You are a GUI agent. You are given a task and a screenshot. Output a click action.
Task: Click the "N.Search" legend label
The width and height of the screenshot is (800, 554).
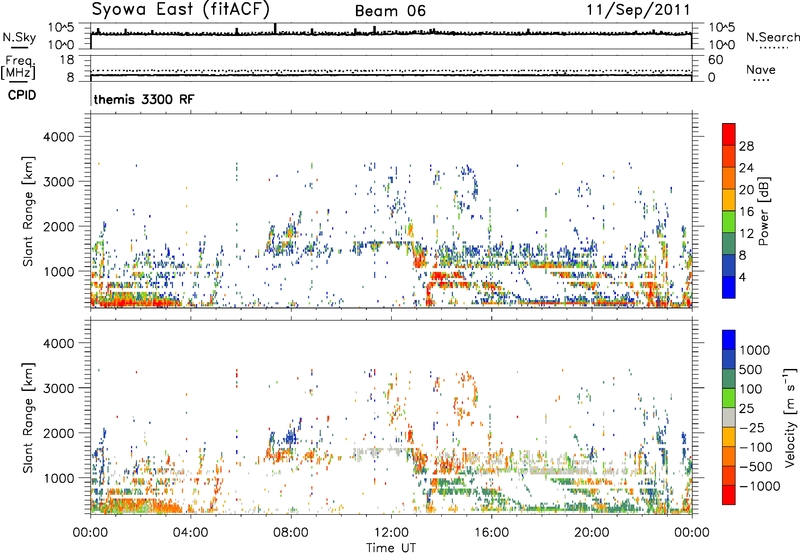[772, 37]
